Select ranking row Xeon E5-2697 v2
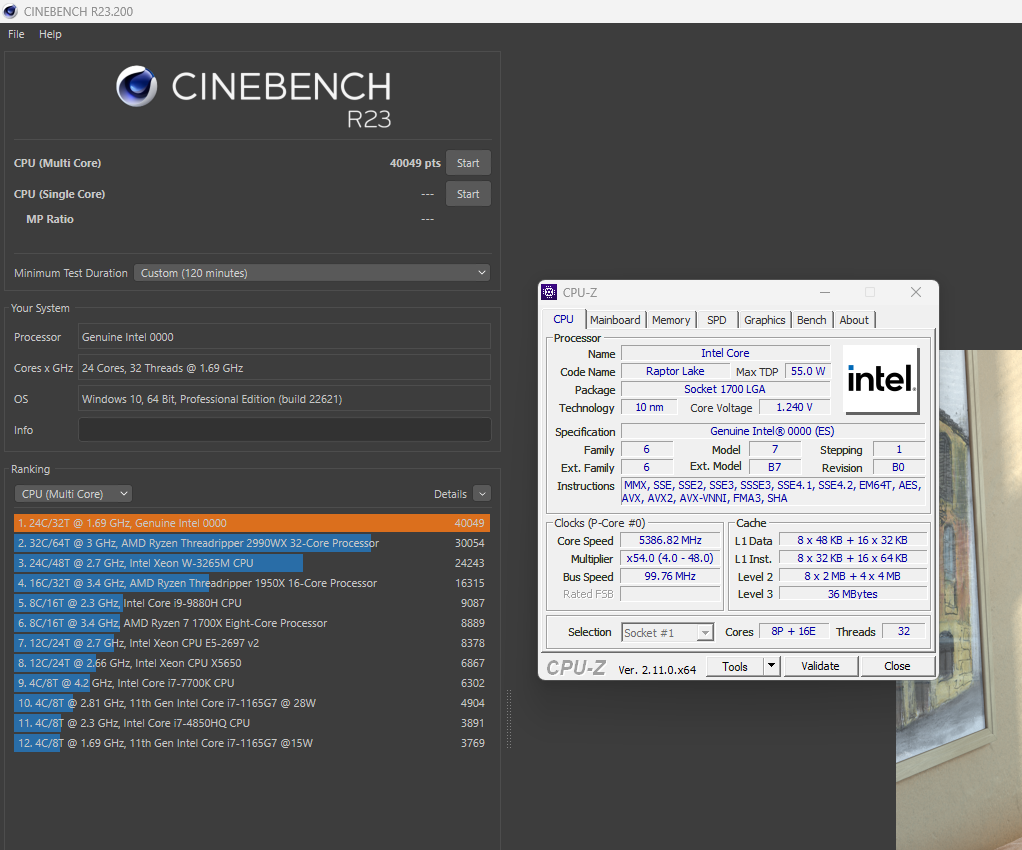 pos(252,643)
